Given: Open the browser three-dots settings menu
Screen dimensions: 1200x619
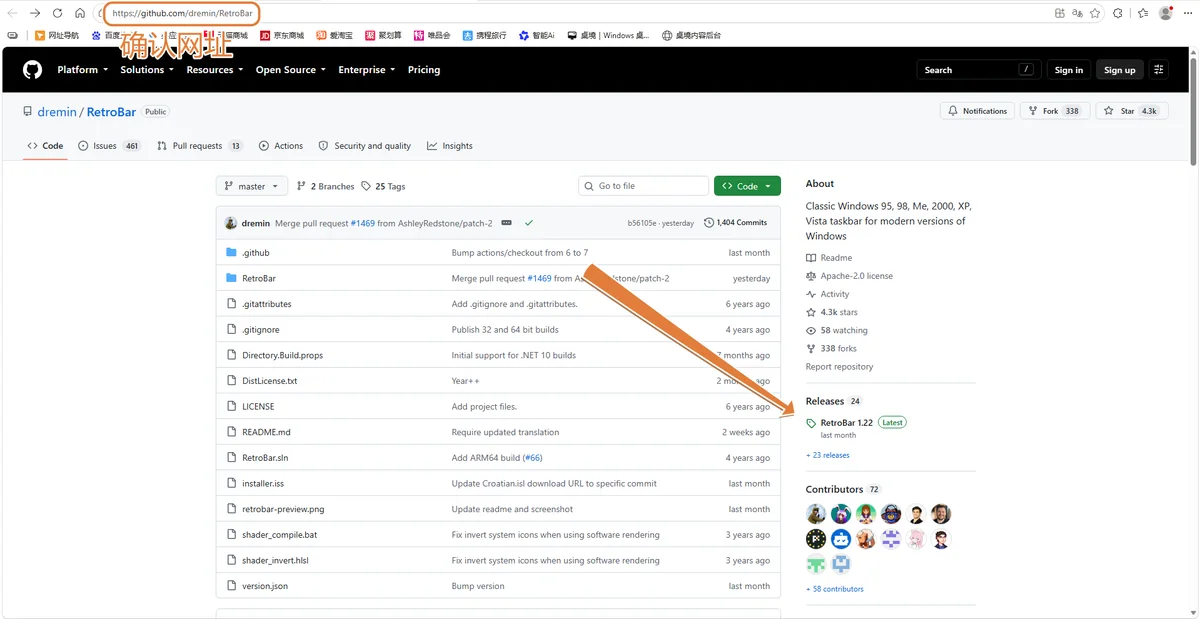Looking at the screenshot, I should click(x=1187, y=13).
